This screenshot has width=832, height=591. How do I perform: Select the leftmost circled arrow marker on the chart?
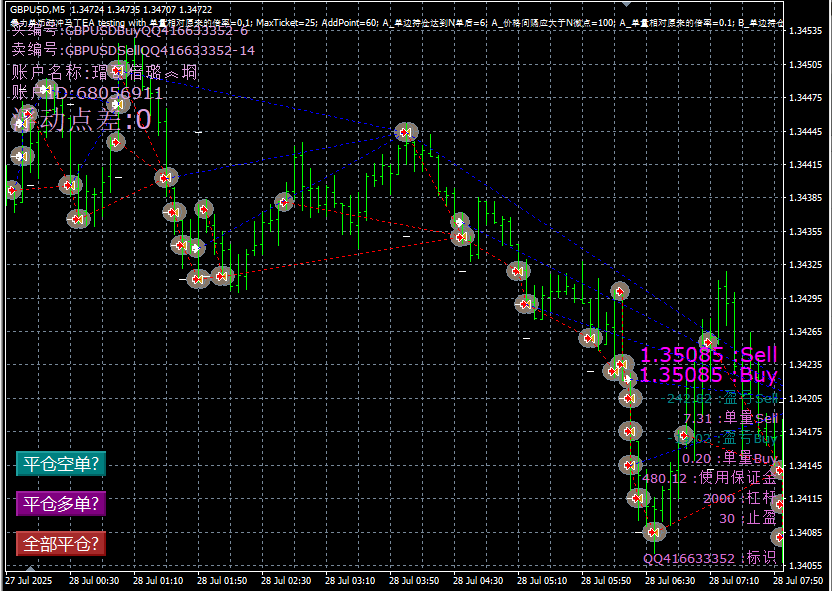click(x=12, y=190)
